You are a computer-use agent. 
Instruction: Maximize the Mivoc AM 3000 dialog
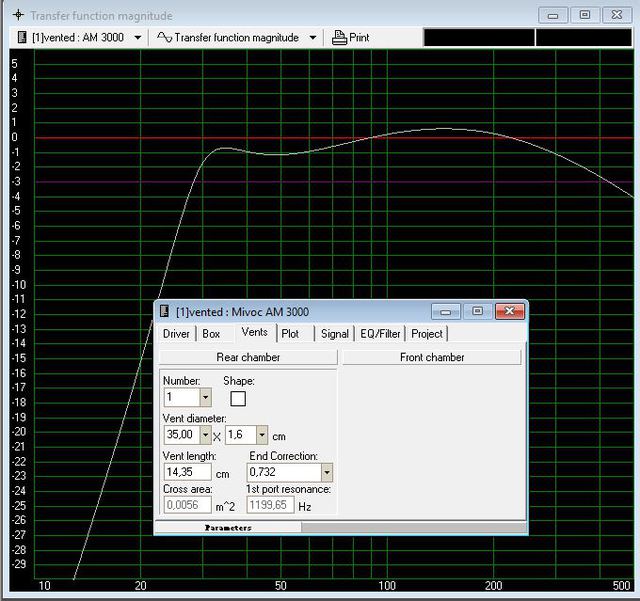pyautogui.click(x=477, y=312)
